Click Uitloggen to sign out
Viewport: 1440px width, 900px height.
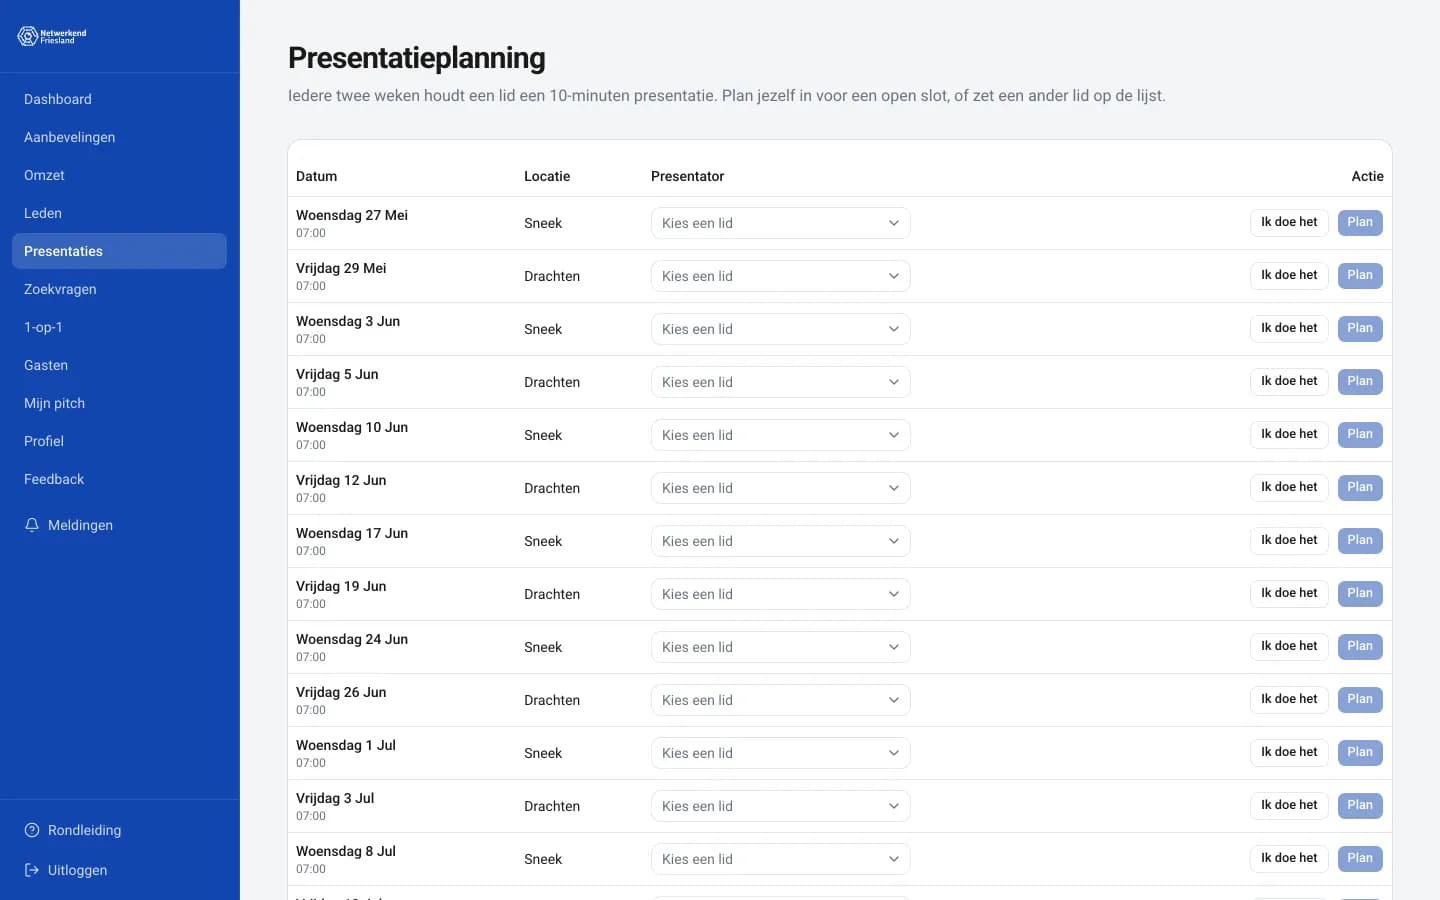pyautogui.click(x=119, y=870)
